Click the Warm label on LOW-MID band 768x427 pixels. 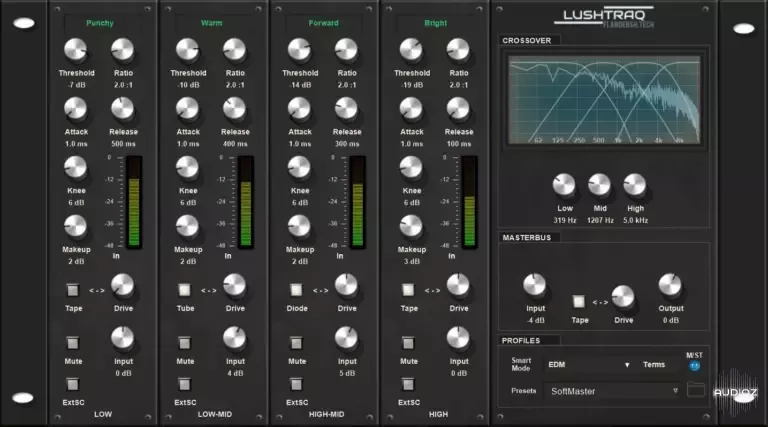212,23
